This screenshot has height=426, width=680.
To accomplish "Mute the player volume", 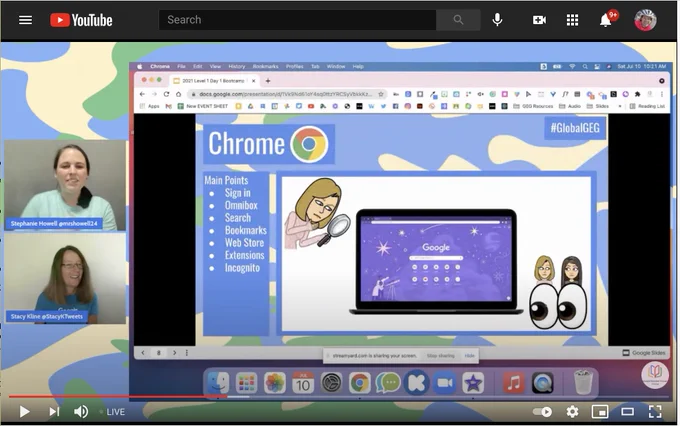I will 81,411.
